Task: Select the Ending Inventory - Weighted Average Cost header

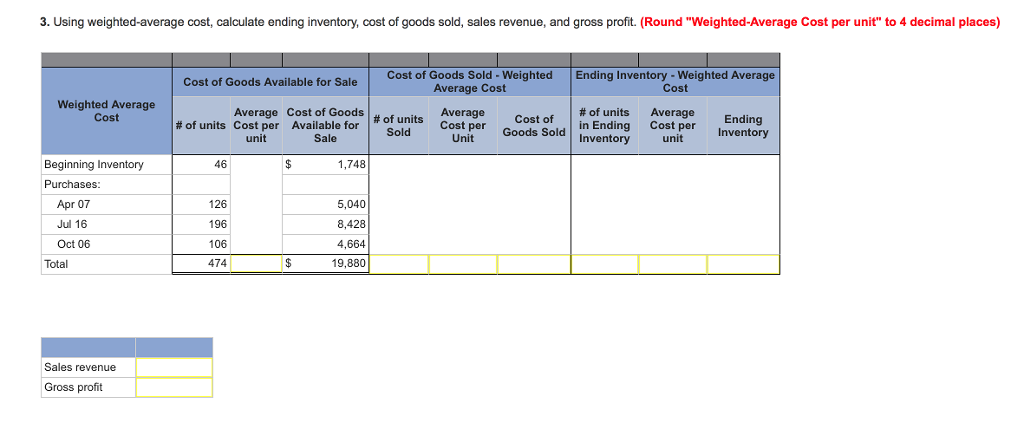Action: click(x=675, y=82)
